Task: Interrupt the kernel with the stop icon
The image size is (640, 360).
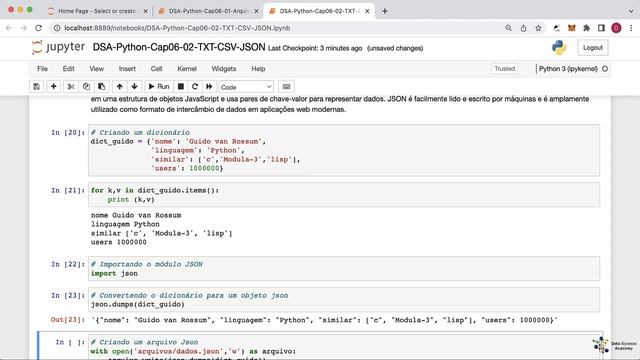Action: pyautogui.click(x=181, y=87)
